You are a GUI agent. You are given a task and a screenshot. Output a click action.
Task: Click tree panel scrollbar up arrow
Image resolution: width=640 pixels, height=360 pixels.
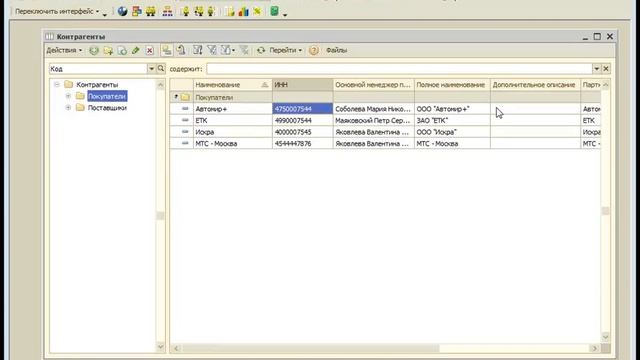tap(160, 84)
